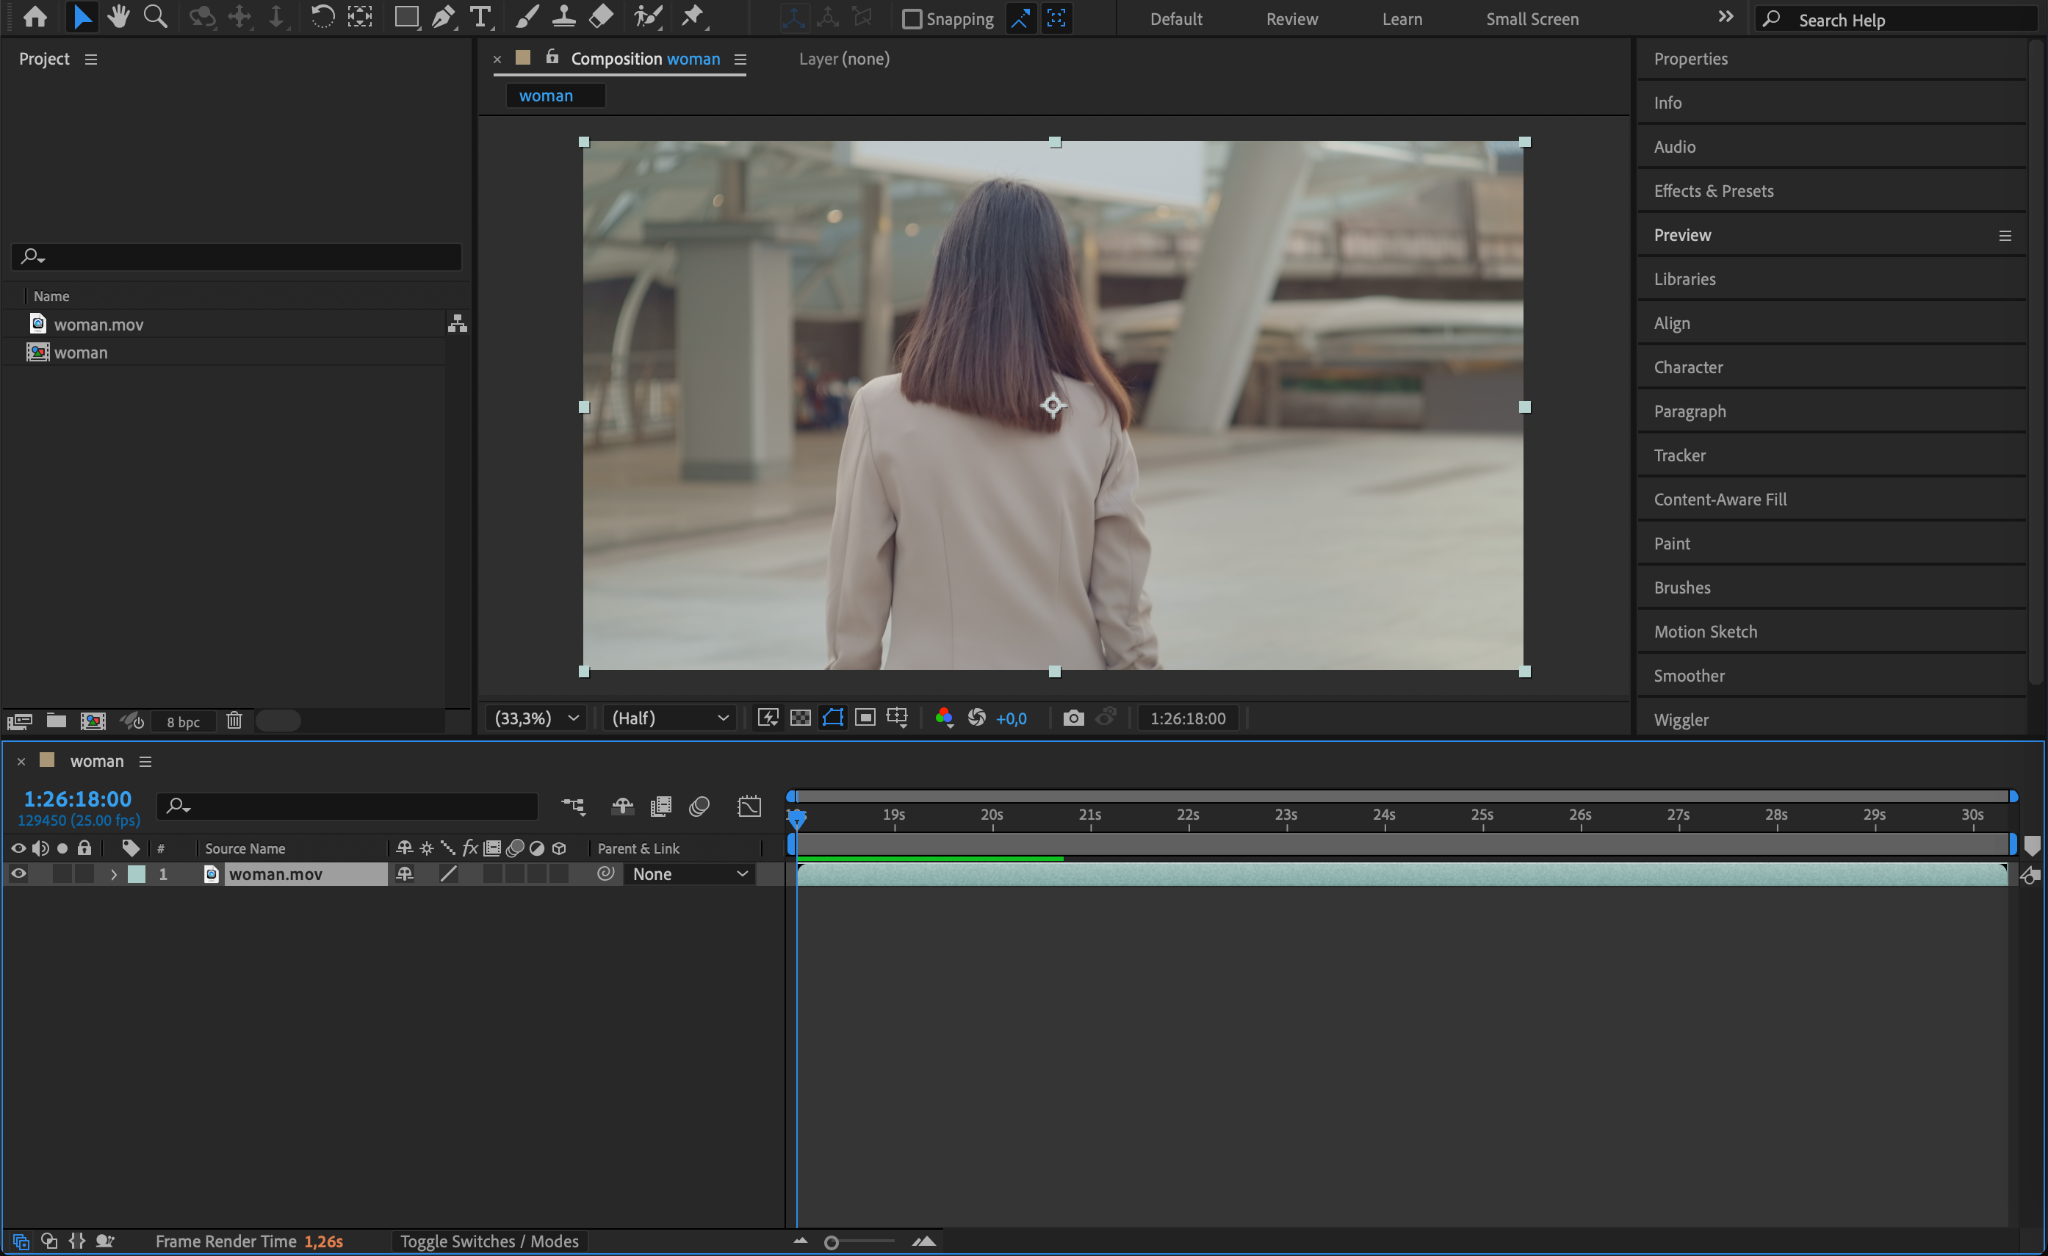Open the Layer (none) tab

click(844, 59)
